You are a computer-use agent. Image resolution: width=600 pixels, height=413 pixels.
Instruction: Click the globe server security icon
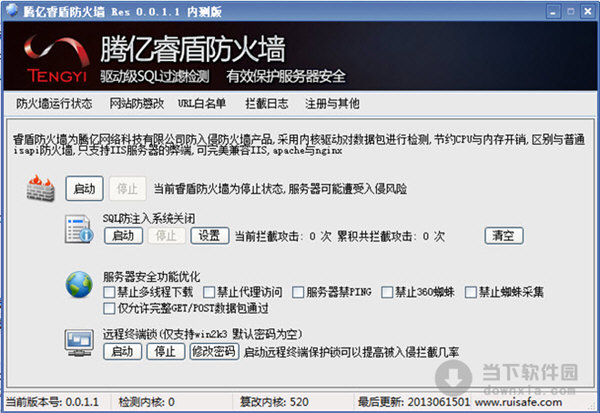click(x=79, y=284)
